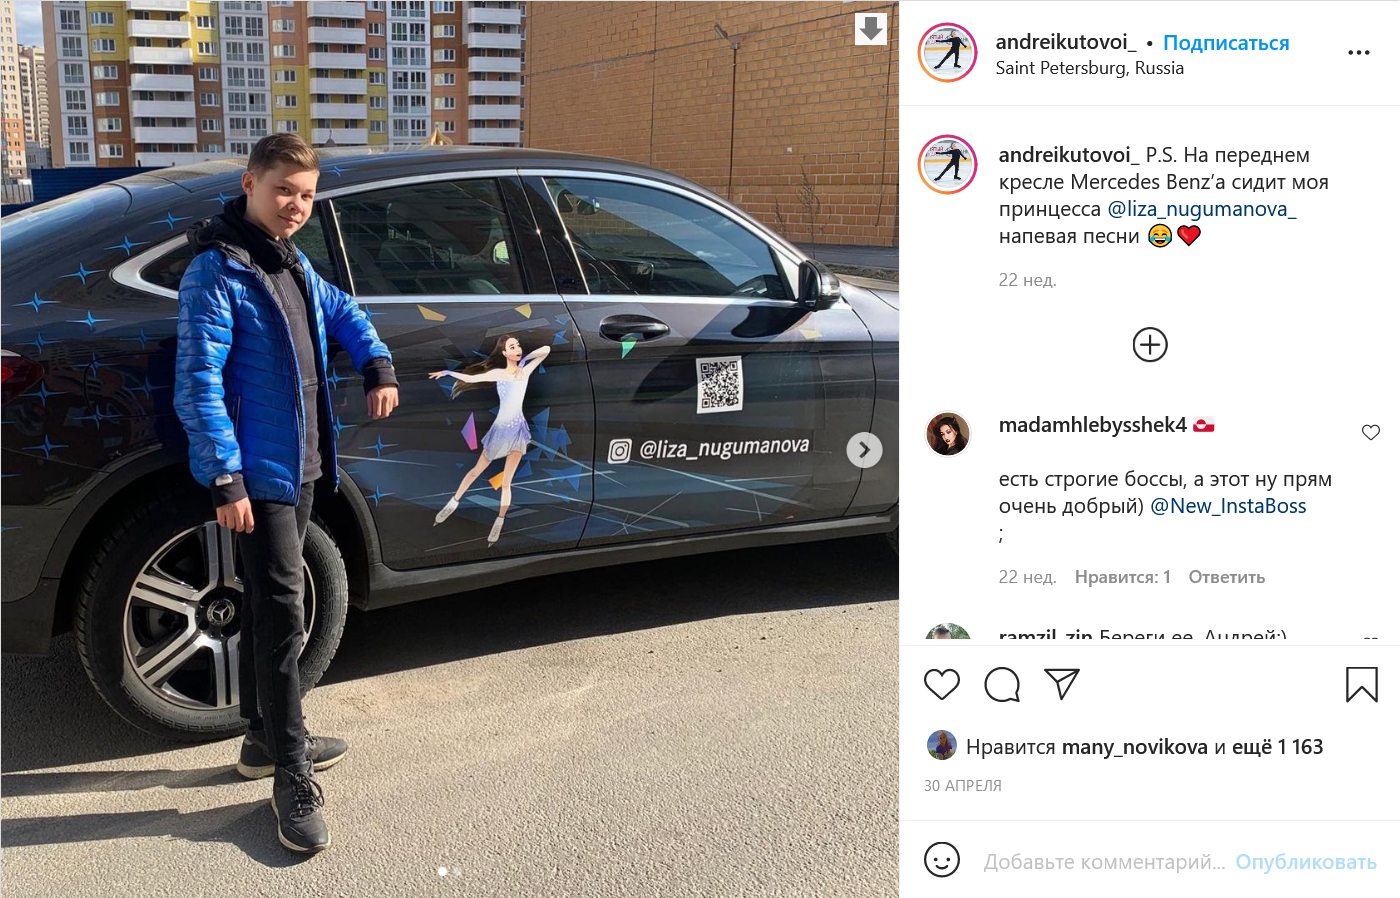Like the post with the heart icon
This screenshot has width=1400, height=898.
(x=941, y=685)
